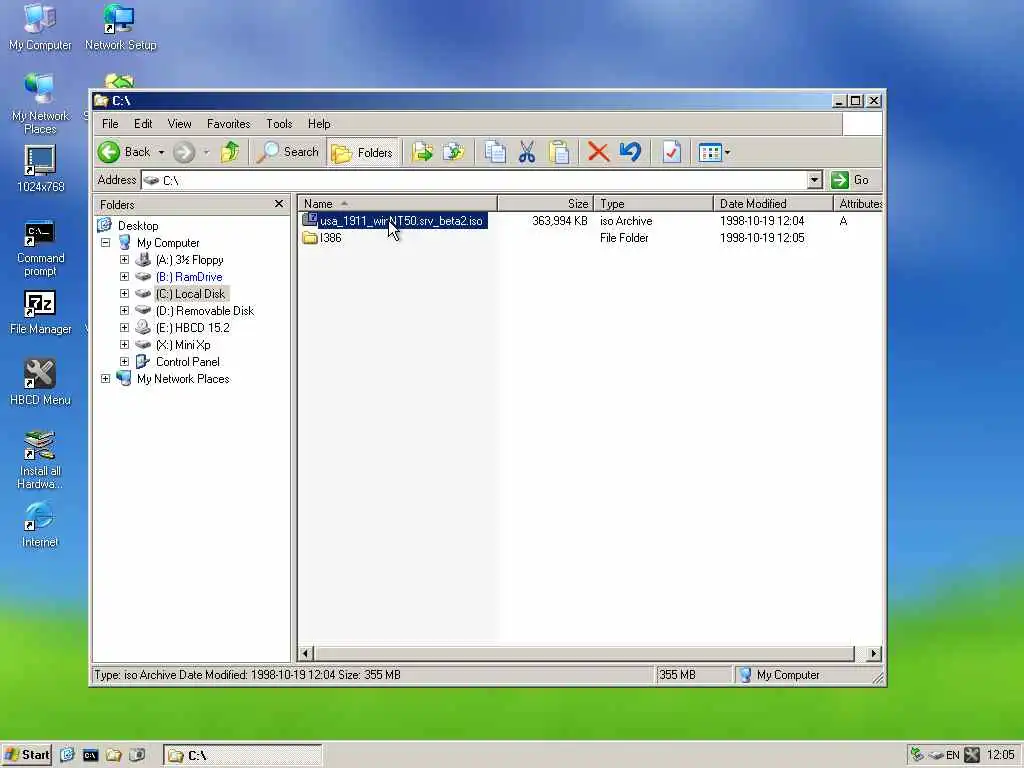Go up one folder level

(230, 152)
